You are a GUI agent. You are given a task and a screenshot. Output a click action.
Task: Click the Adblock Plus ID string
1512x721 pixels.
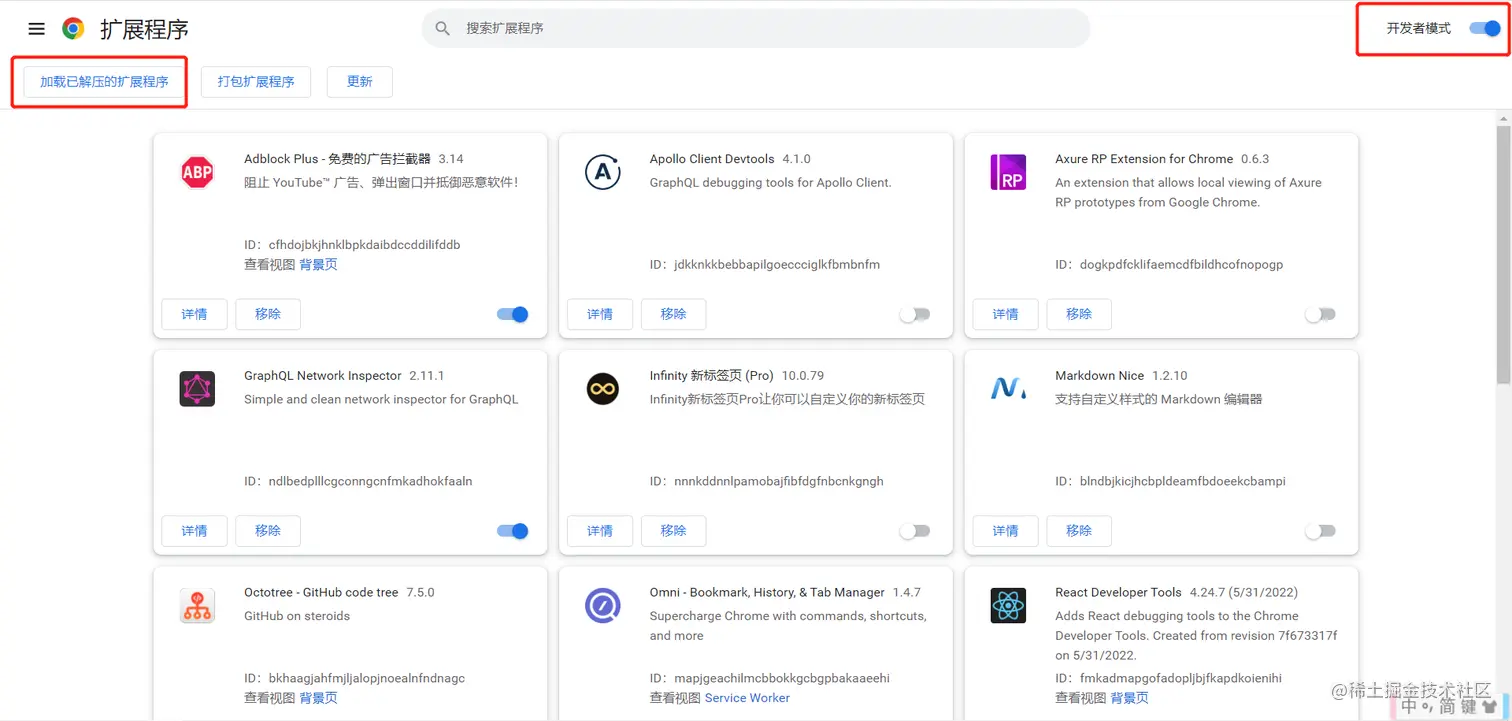[365, 245]
